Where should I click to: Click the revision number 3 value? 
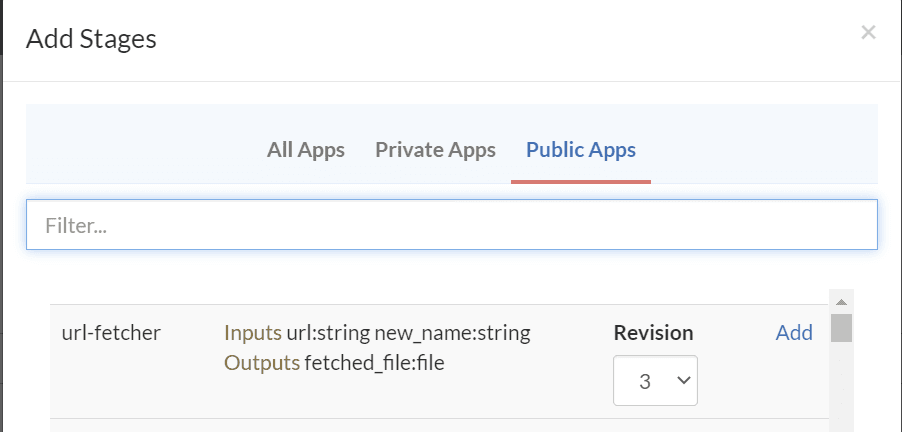click(644, 381)
